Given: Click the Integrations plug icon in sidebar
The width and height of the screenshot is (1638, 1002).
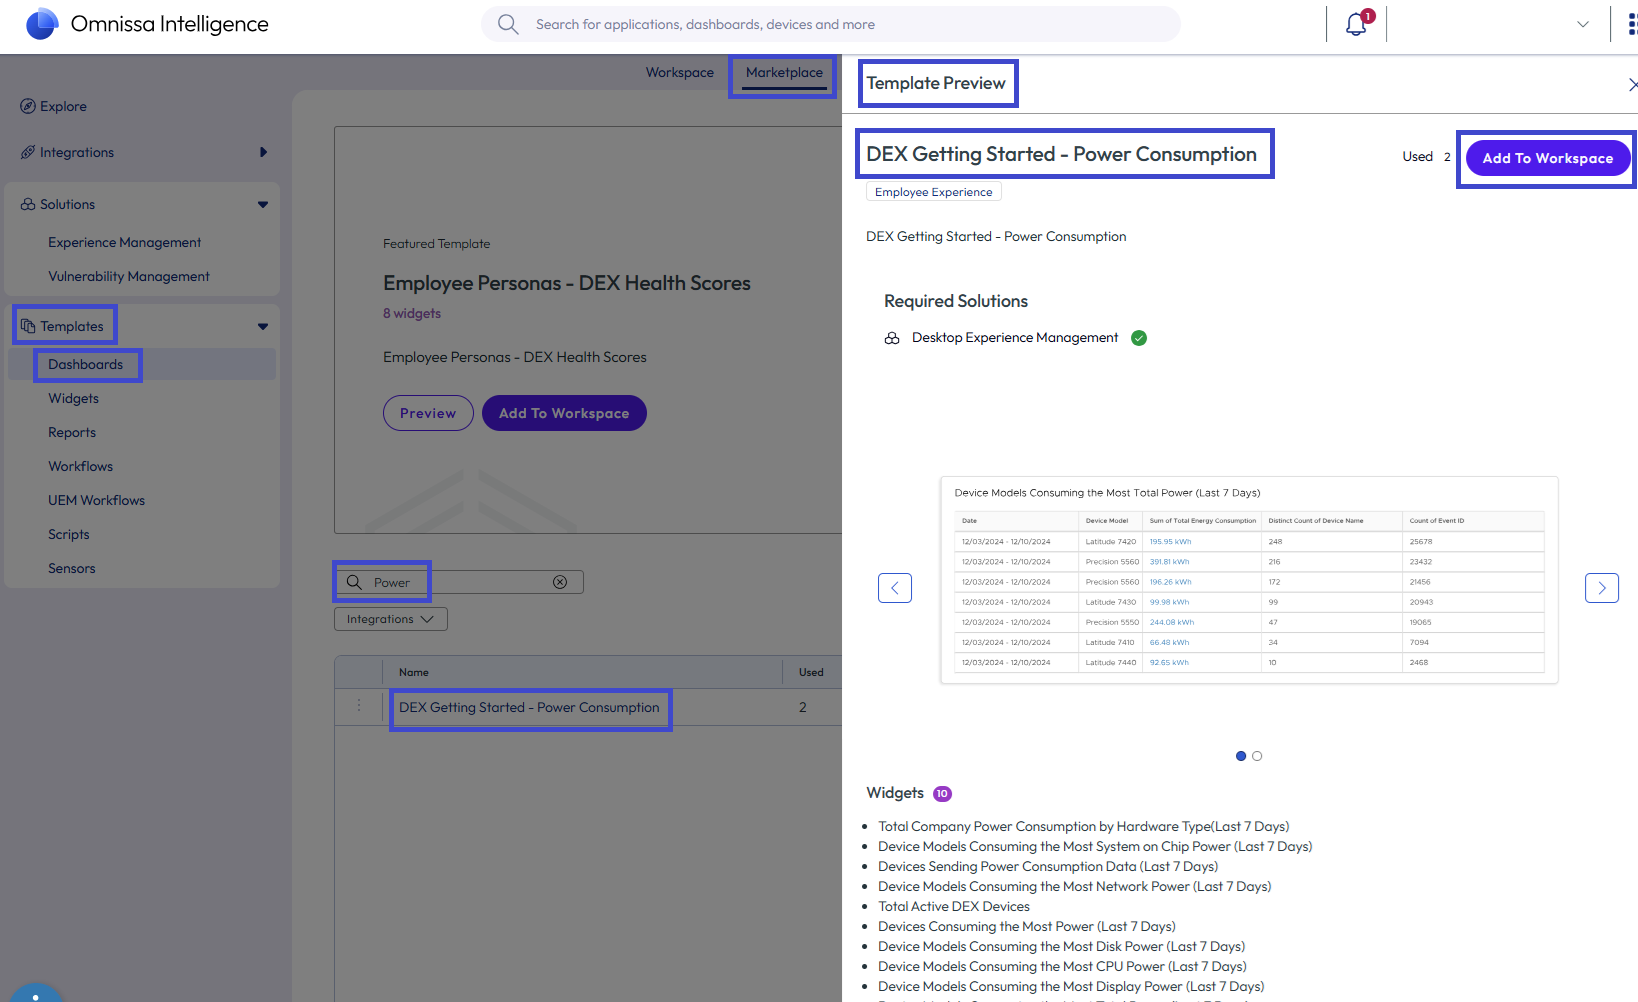Looking at the screenshot, I should pyautogui.click(x=28, y=152).
